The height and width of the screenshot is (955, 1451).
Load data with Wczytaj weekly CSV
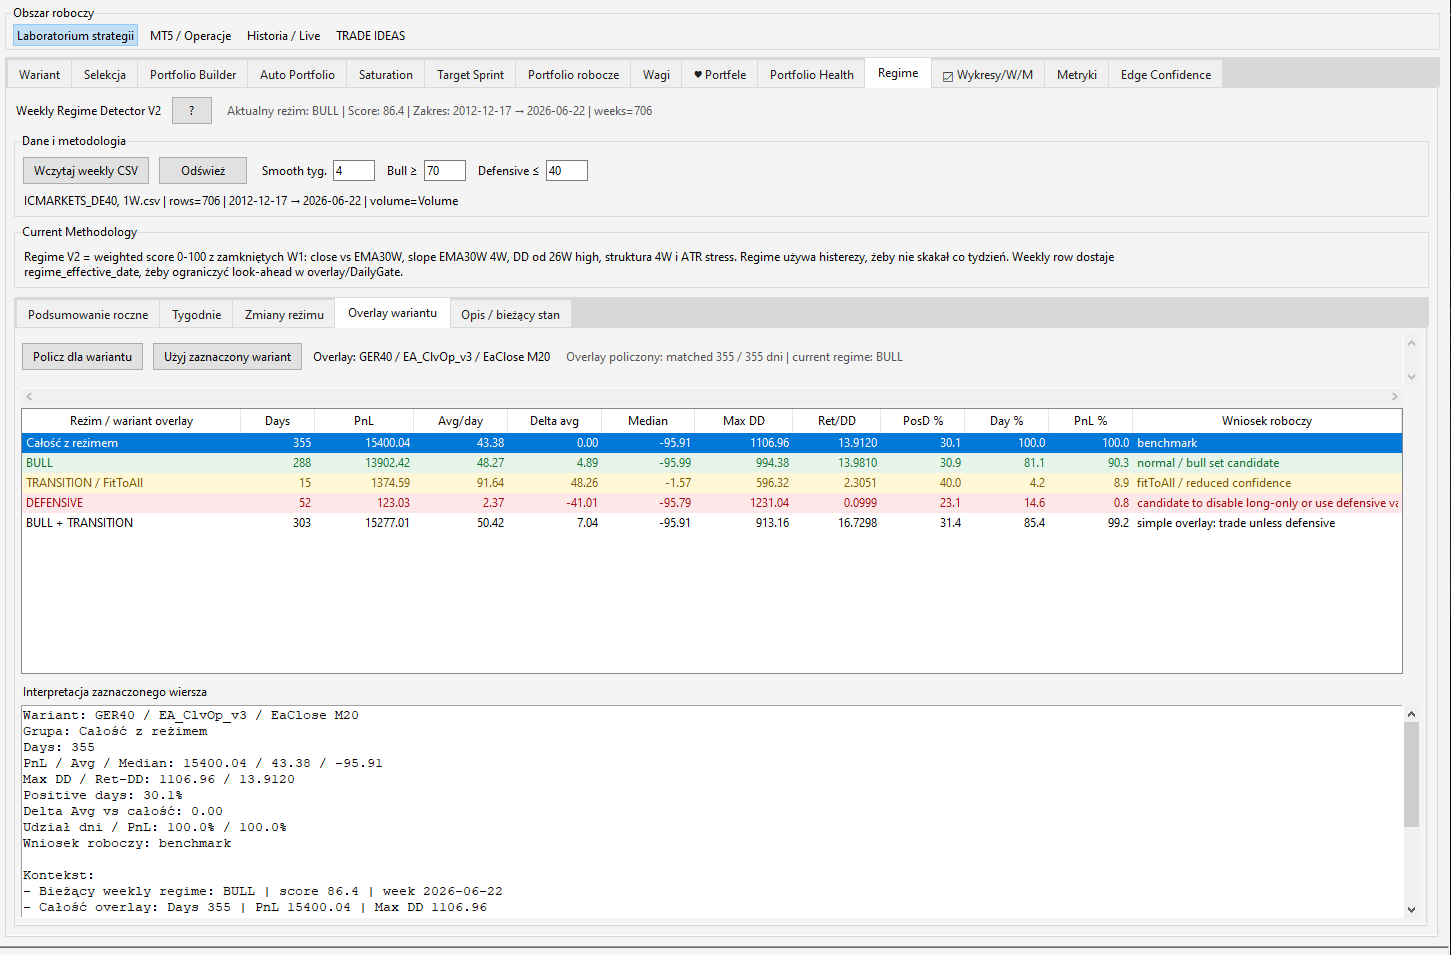(86, 171)
